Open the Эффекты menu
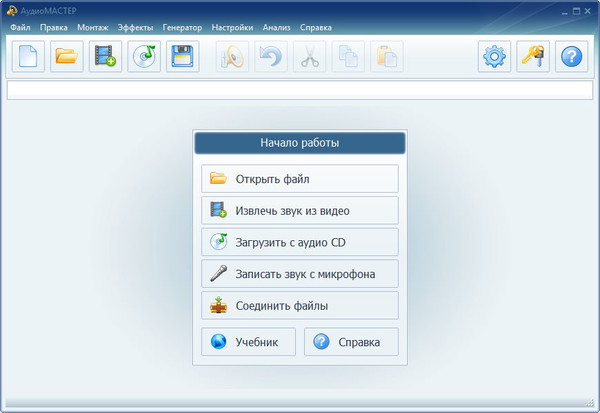Image resolution: width=600 pixels, height=413 pixels. click(135, 28)
